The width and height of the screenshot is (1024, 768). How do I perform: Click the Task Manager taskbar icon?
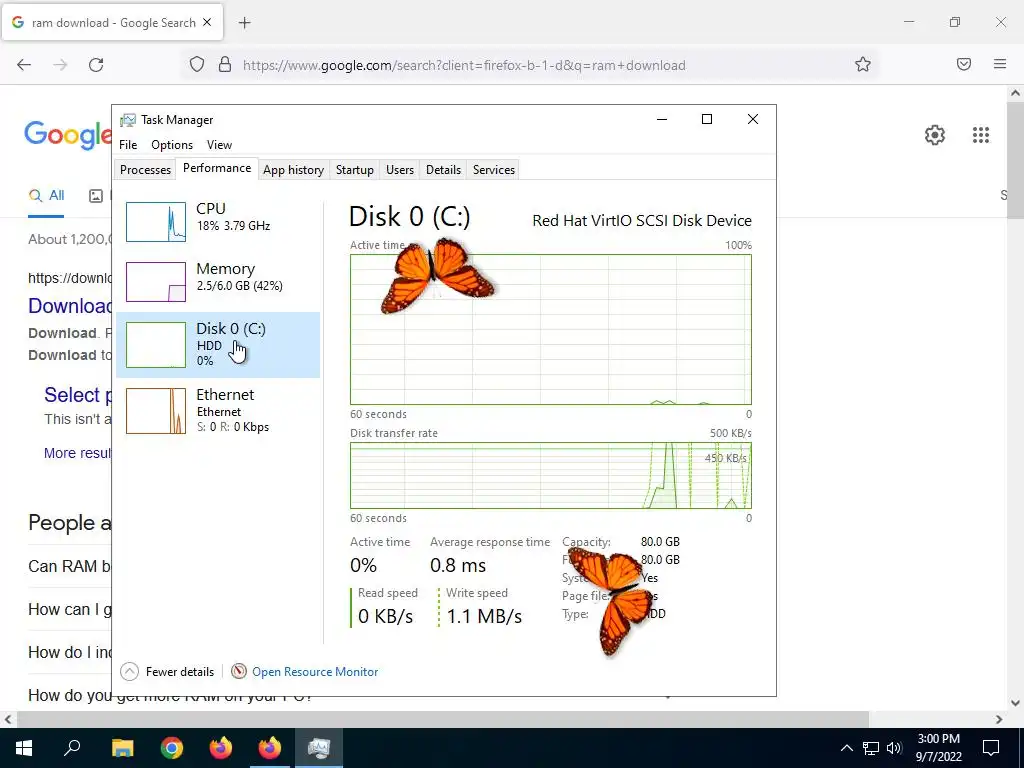point(319,748)
